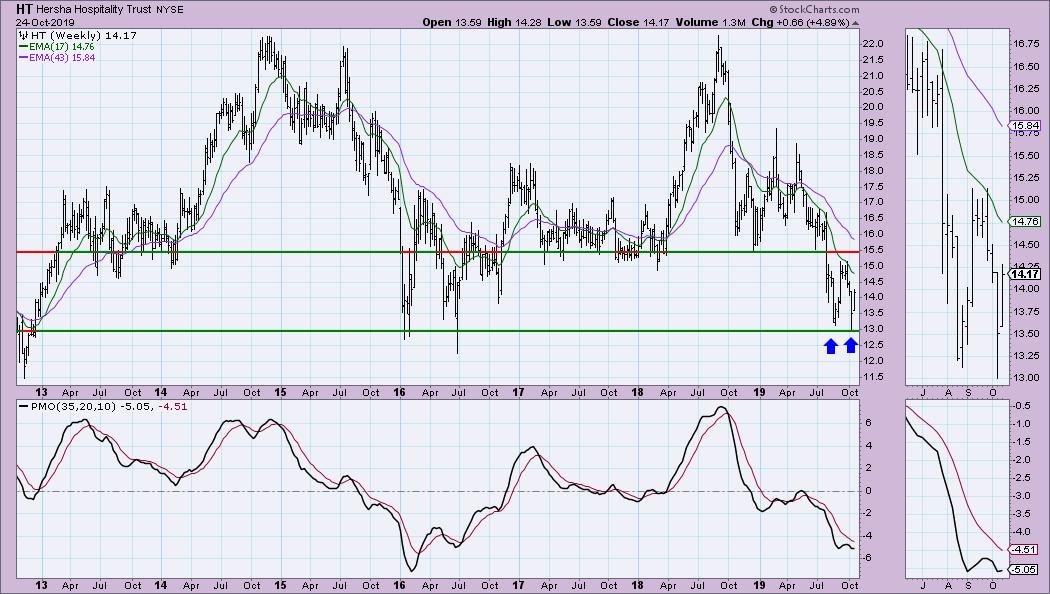Click the 22.0 label on the price axis
This screenshot has height=594, width=1050.
(x=873, y=44)
